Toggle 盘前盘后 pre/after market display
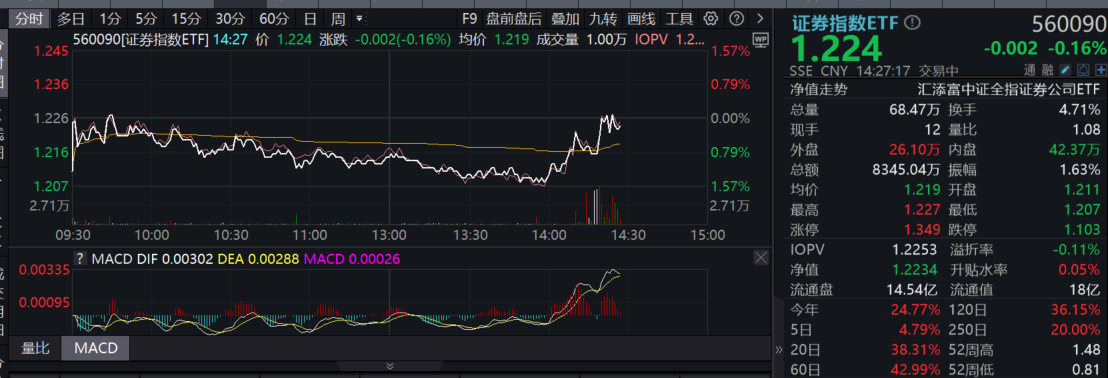The image size is (1108, 378). (x=514, y=18)
